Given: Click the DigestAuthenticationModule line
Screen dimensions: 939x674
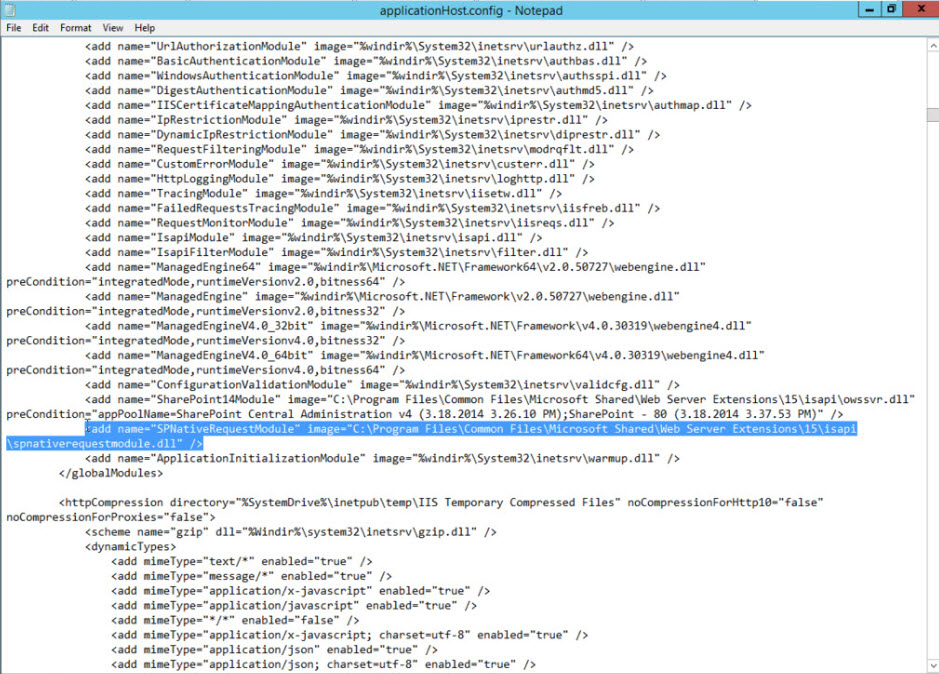Looking at the screenshot, I should coord(369,90).
